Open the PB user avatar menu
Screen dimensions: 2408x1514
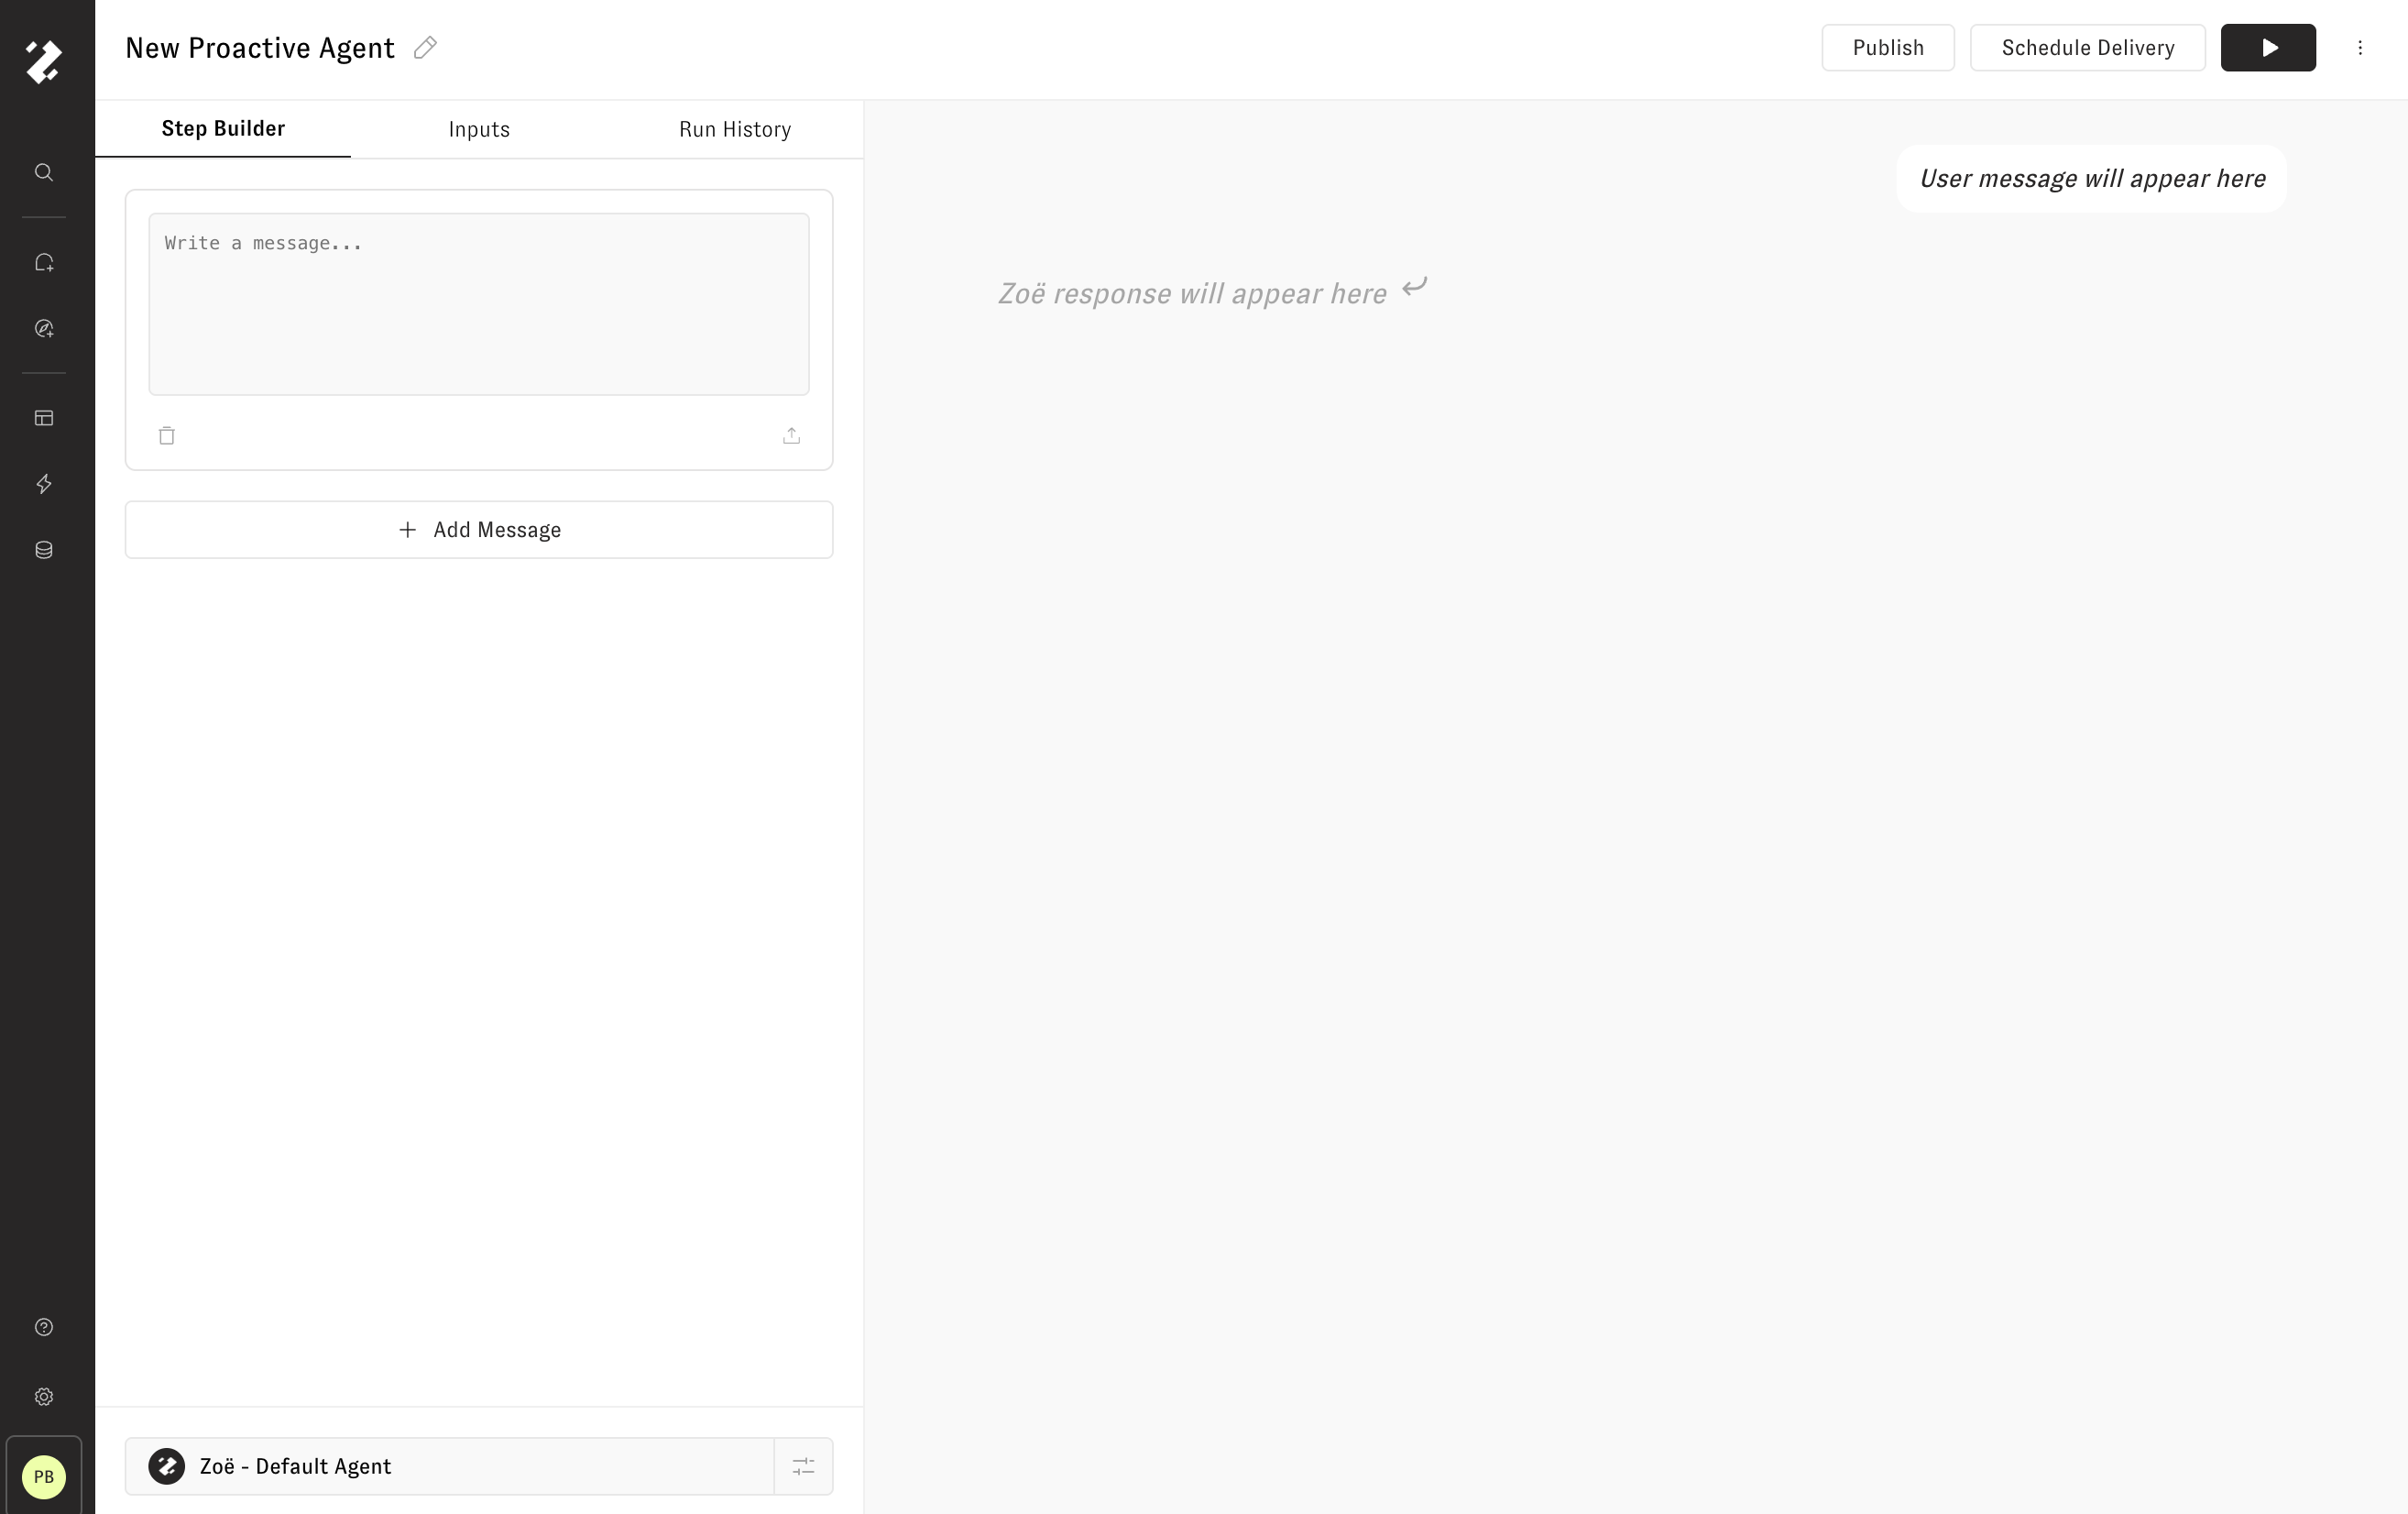44,1477
